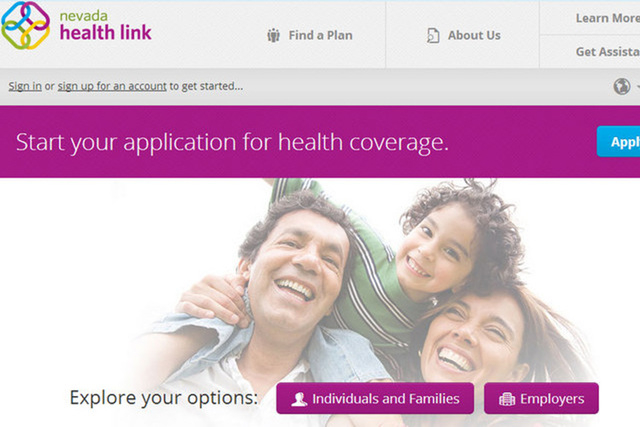Viewport: 640px width, 427px height.
Task: Select the Get Assistance menu item
Action: coord(607,52)
